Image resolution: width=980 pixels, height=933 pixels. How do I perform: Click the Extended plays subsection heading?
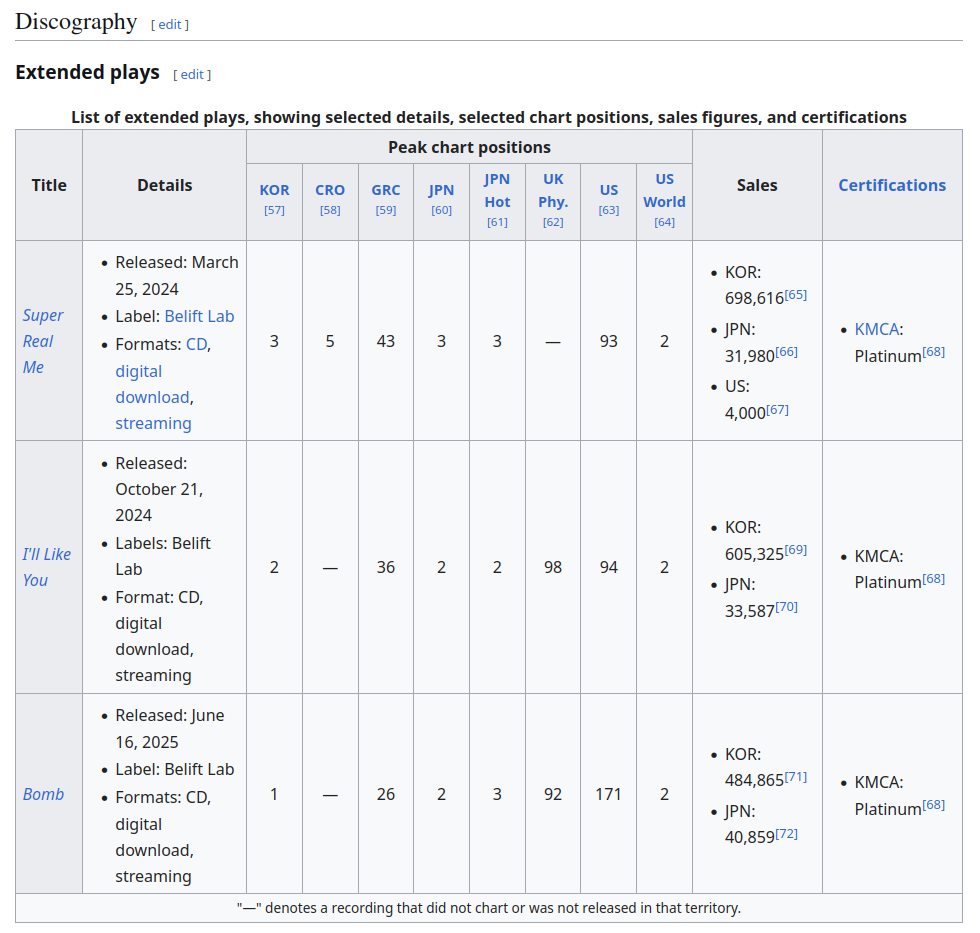(x=88, y=72)
